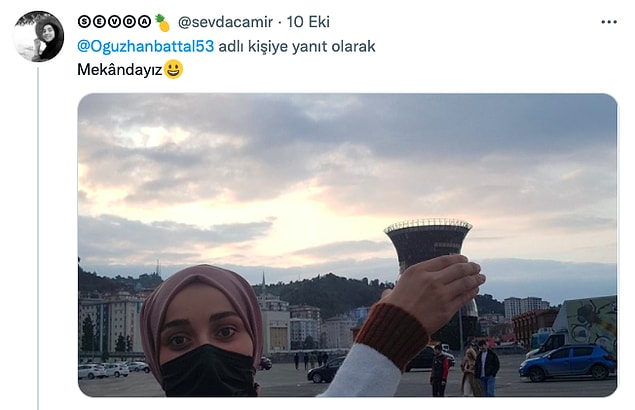635x410 pixels.
Task: Click the circled-letter SEVDA display name
Action: click(114, 21)
